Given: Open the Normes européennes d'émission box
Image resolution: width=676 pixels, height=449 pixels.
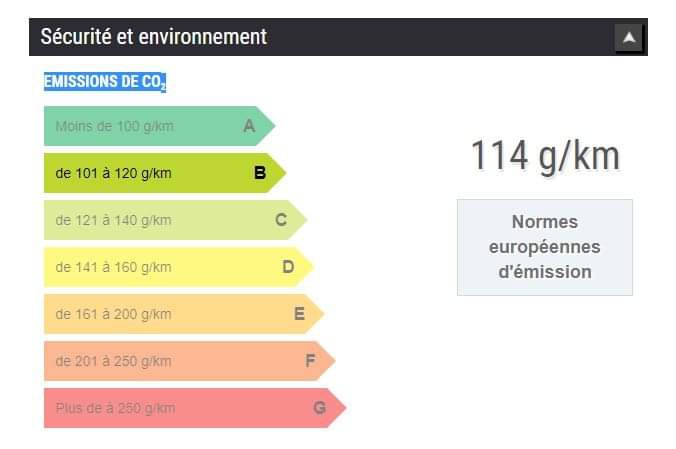Looking at the screenshot, I should pos(545,247).
